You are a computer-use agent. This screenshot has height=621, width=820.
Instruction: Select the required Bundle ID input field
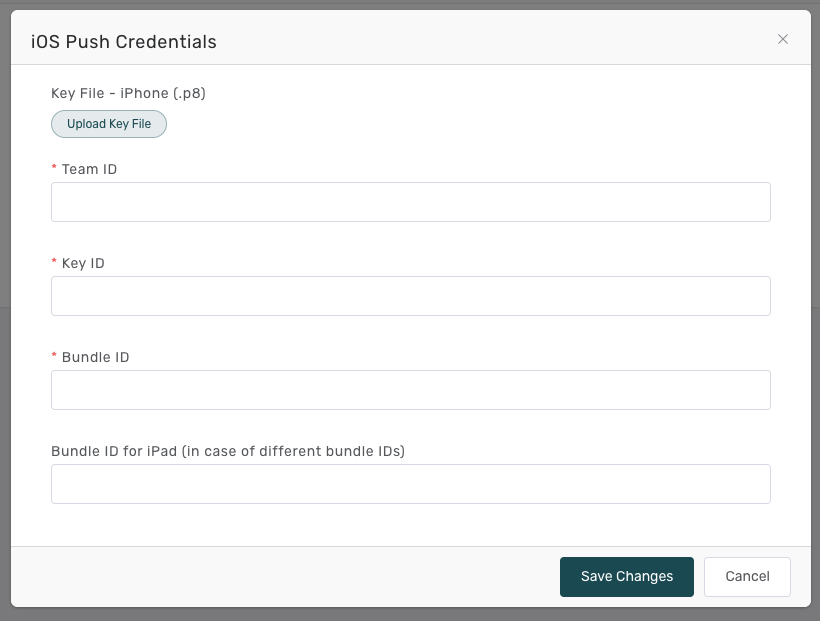(x=410, y=390)
